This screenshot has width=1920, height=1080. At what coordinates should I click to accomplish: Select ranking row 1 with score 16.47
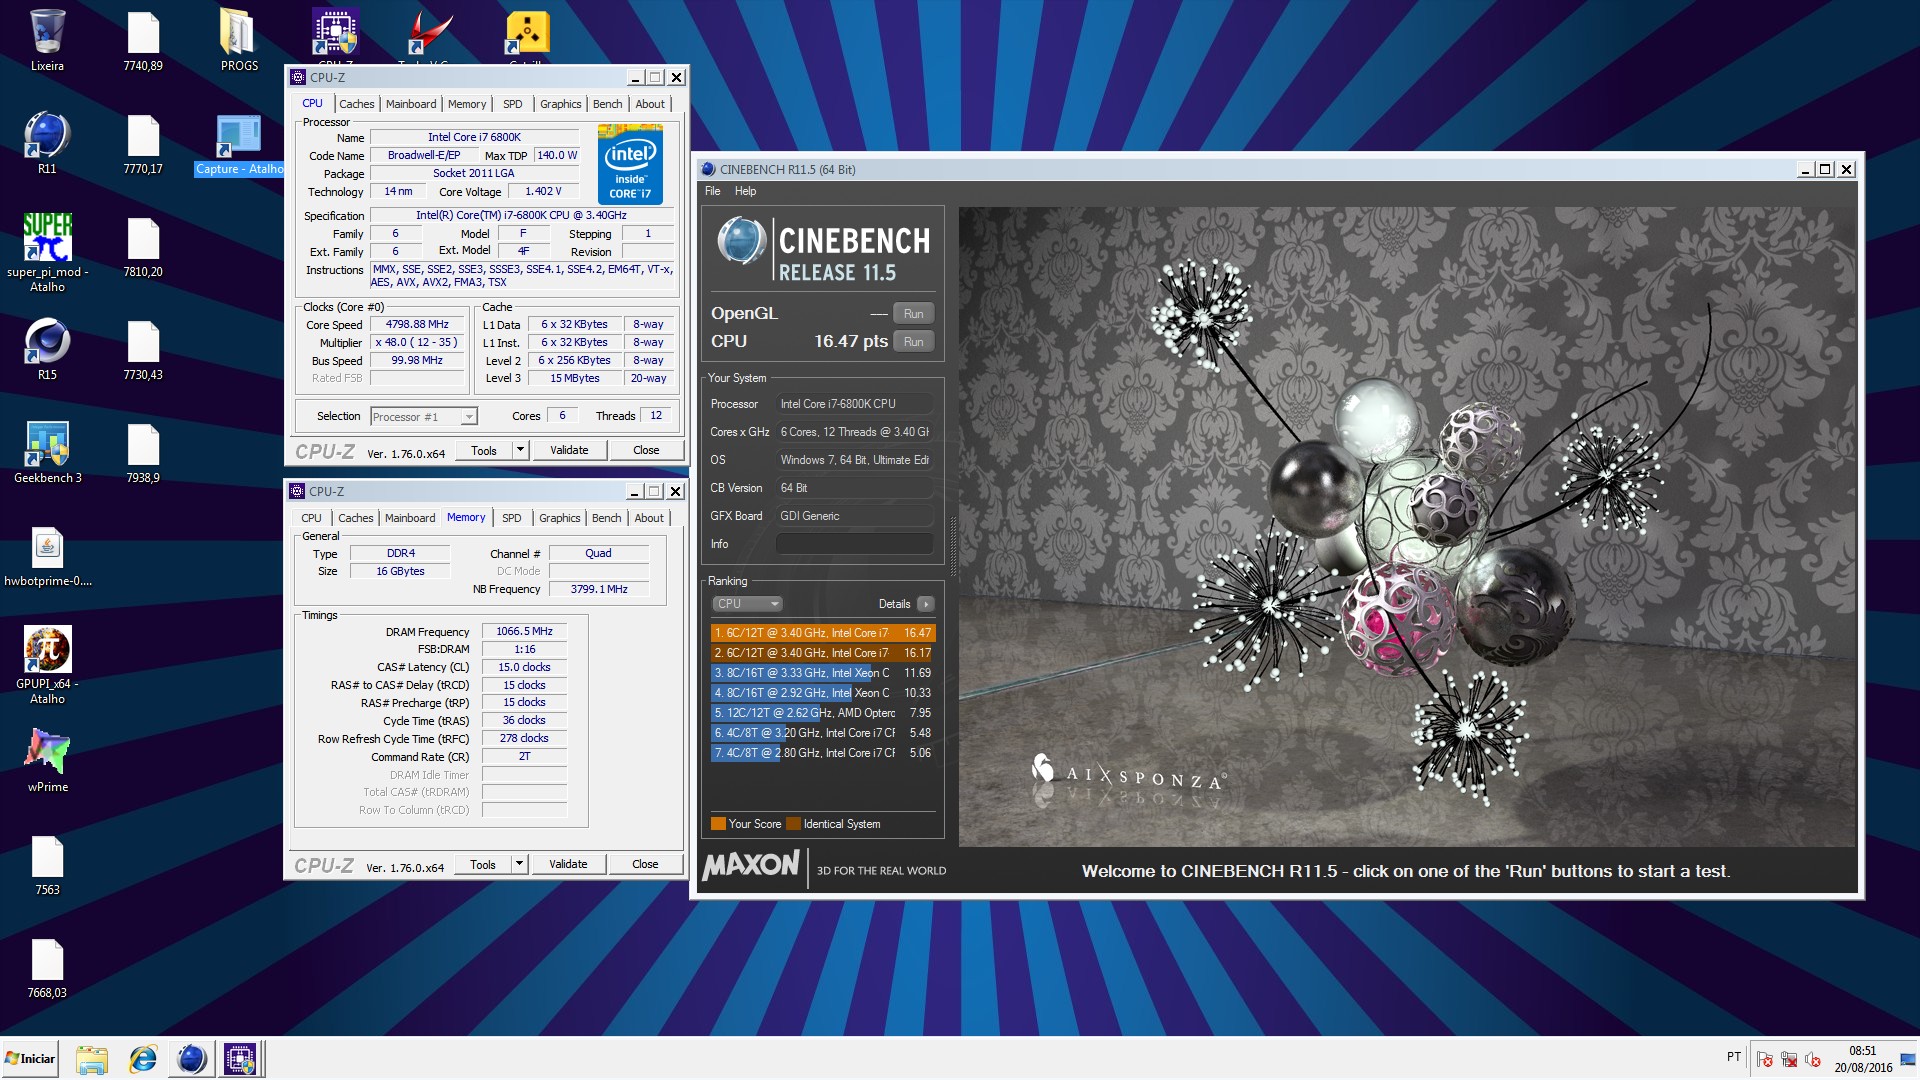tap(822, 633)
